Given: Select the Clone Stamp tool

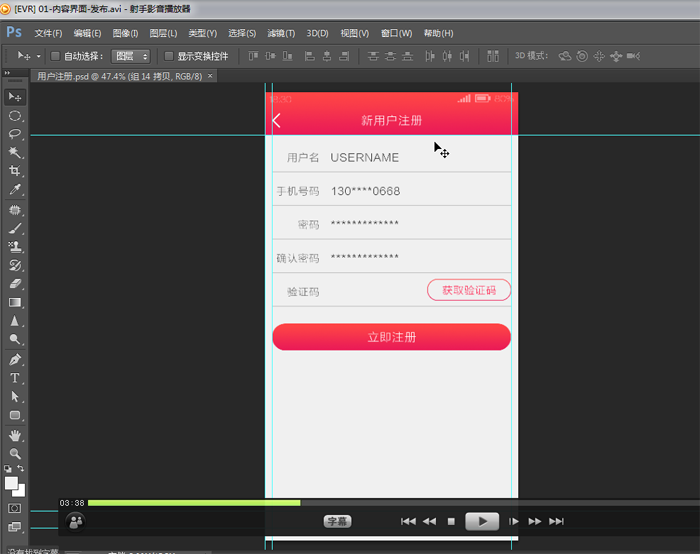Looking at the screenshot, I should [x=15, y=246].
